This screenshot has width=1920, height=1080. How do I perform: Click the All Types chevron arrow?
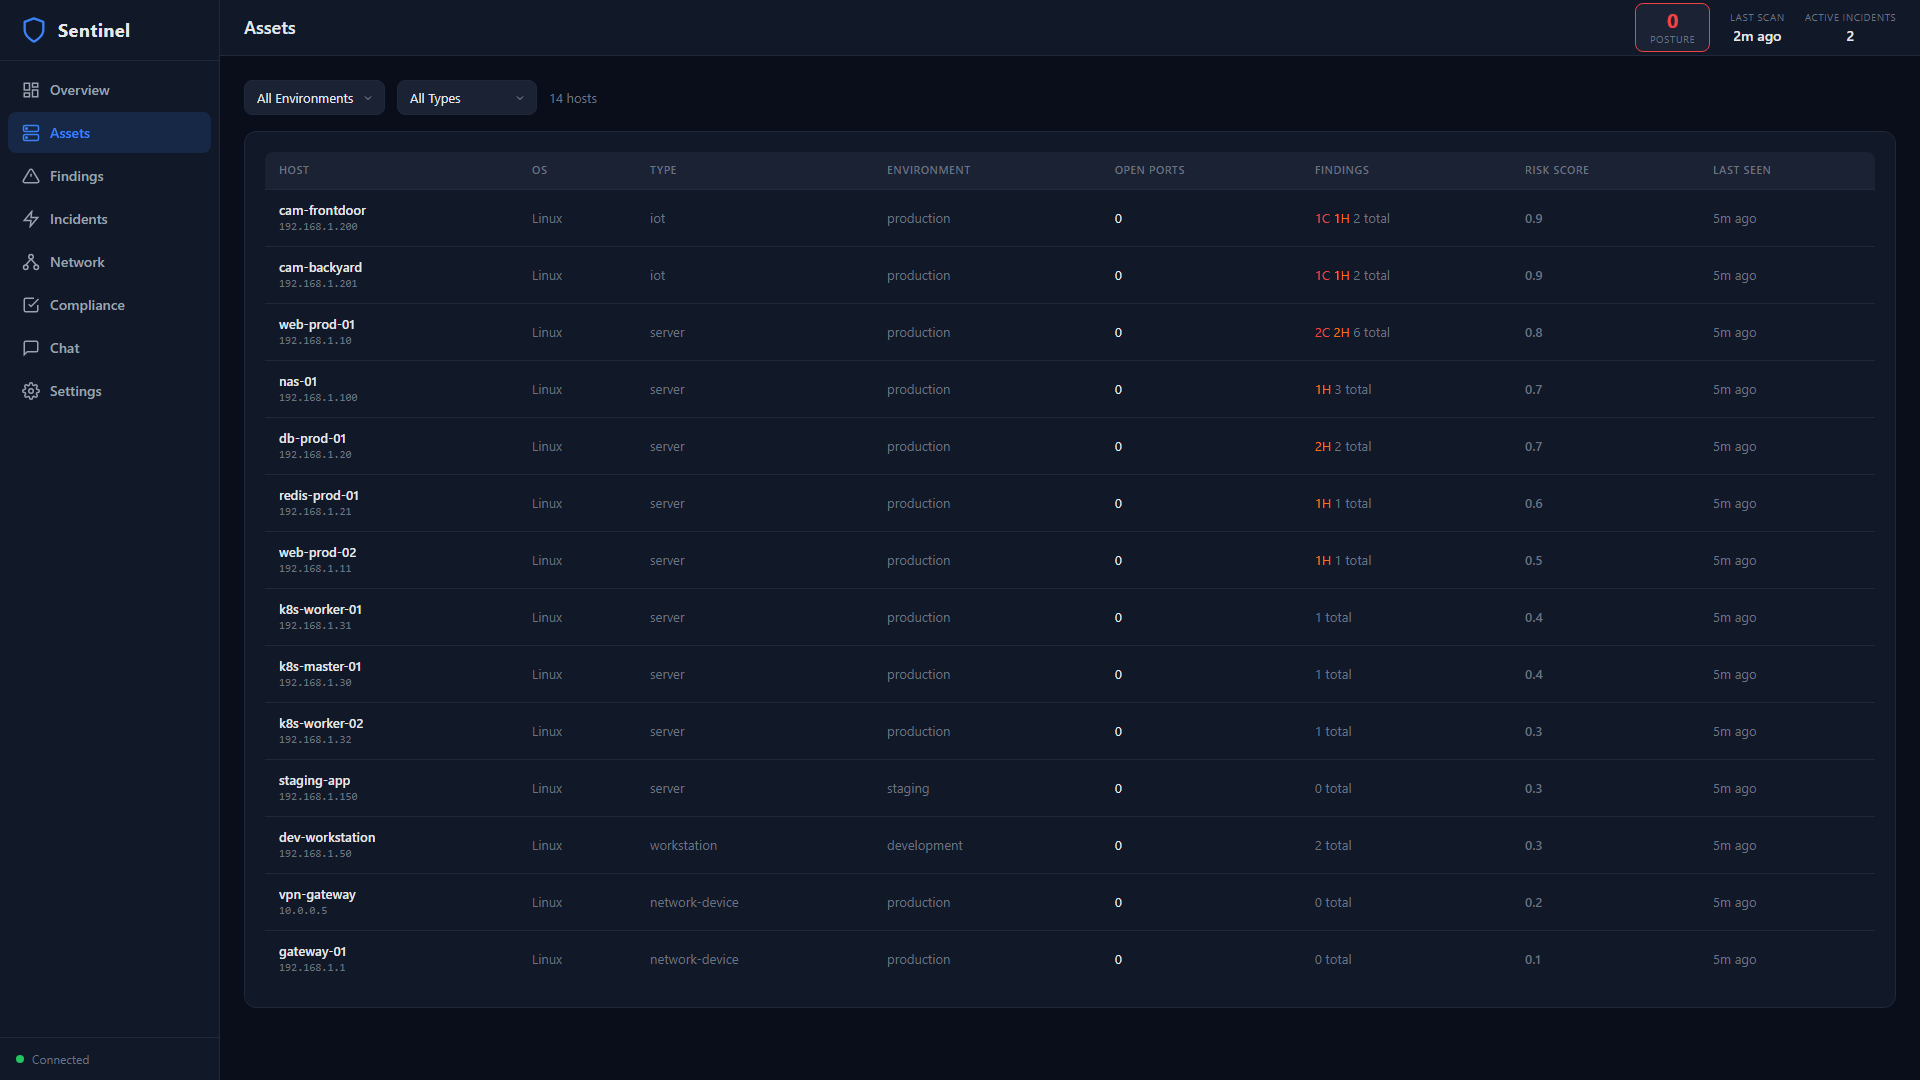click(x=520, y=98)
